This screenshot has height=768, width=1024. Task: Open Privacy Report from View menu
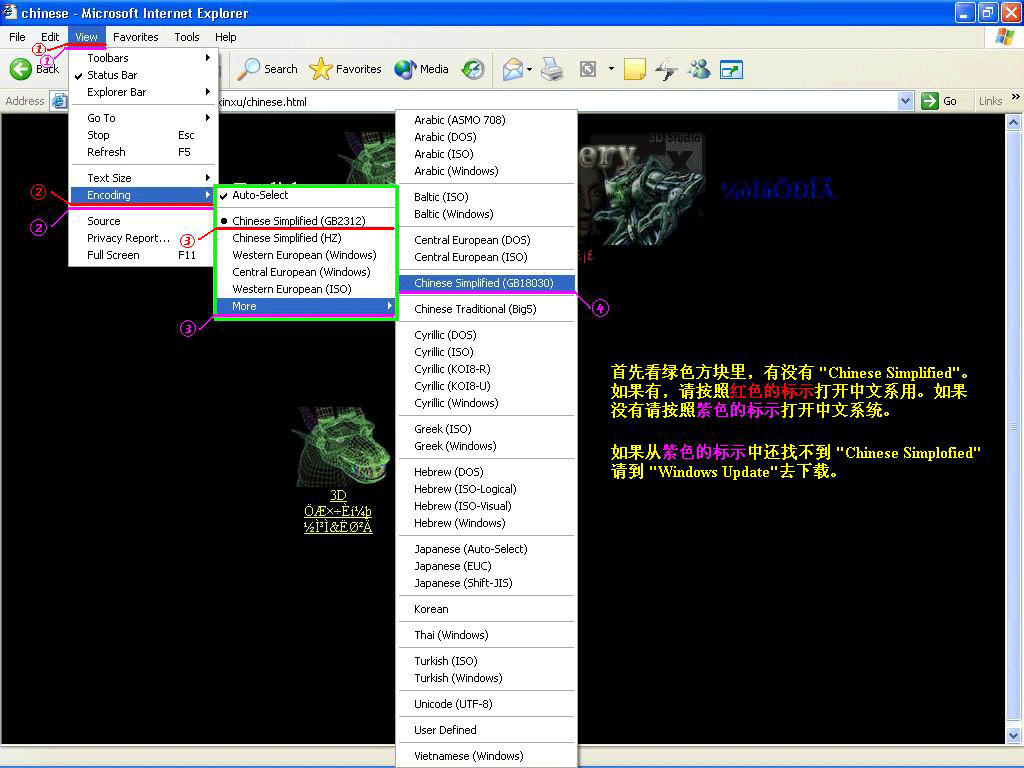(x=143, y=238)
